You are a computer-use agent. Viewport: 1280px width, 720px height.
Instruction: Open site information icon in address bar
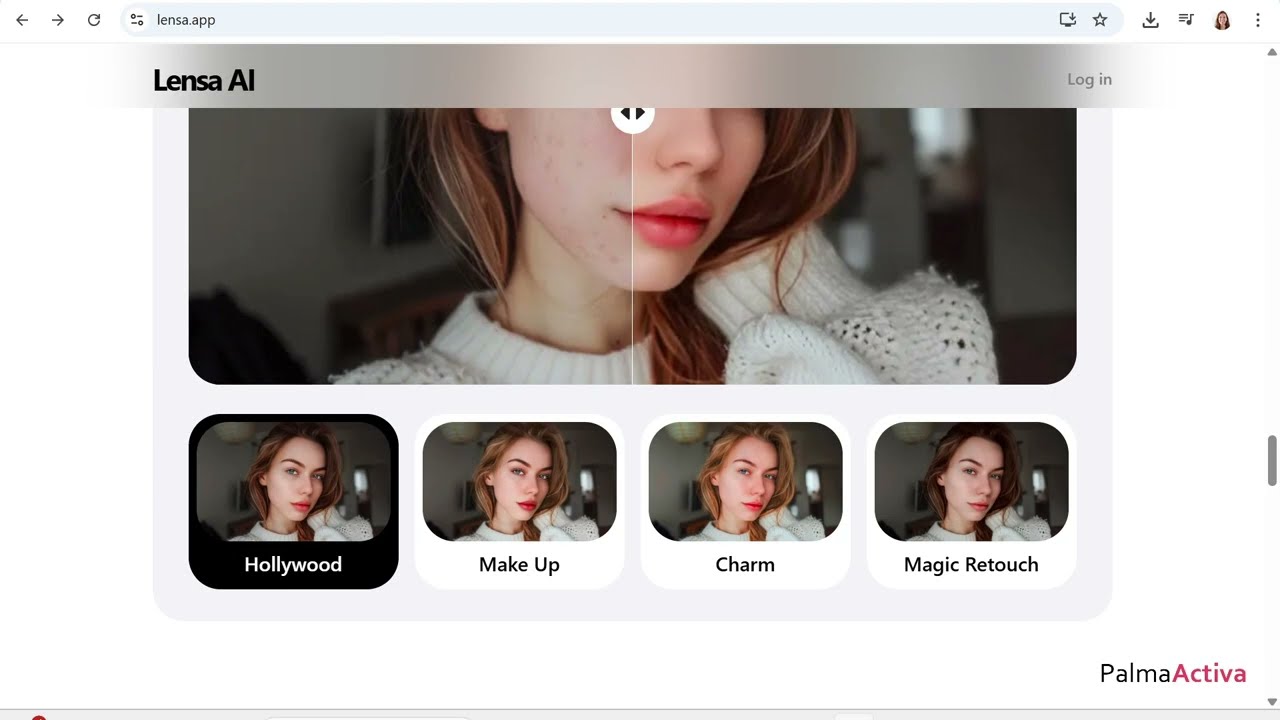pyautogui.click(x=137, y=20)
